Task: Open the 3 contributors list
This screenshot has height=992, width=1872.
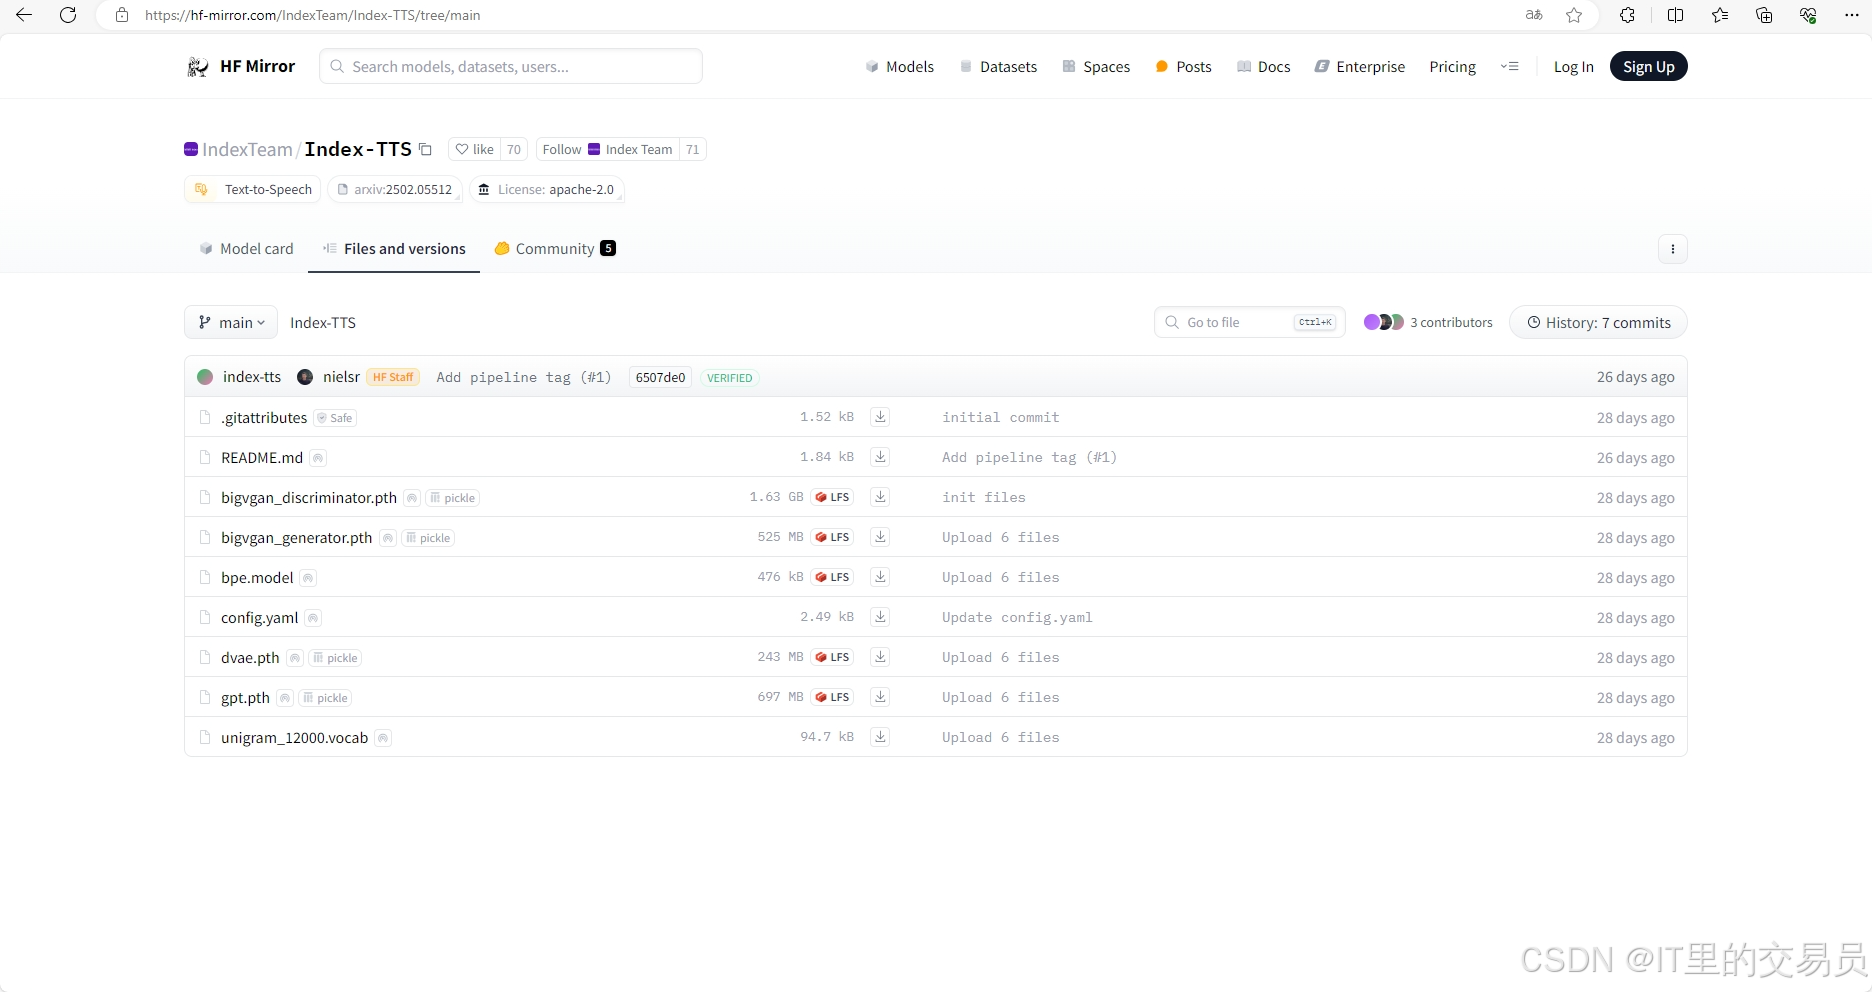Action: (x=1451, y=322)
